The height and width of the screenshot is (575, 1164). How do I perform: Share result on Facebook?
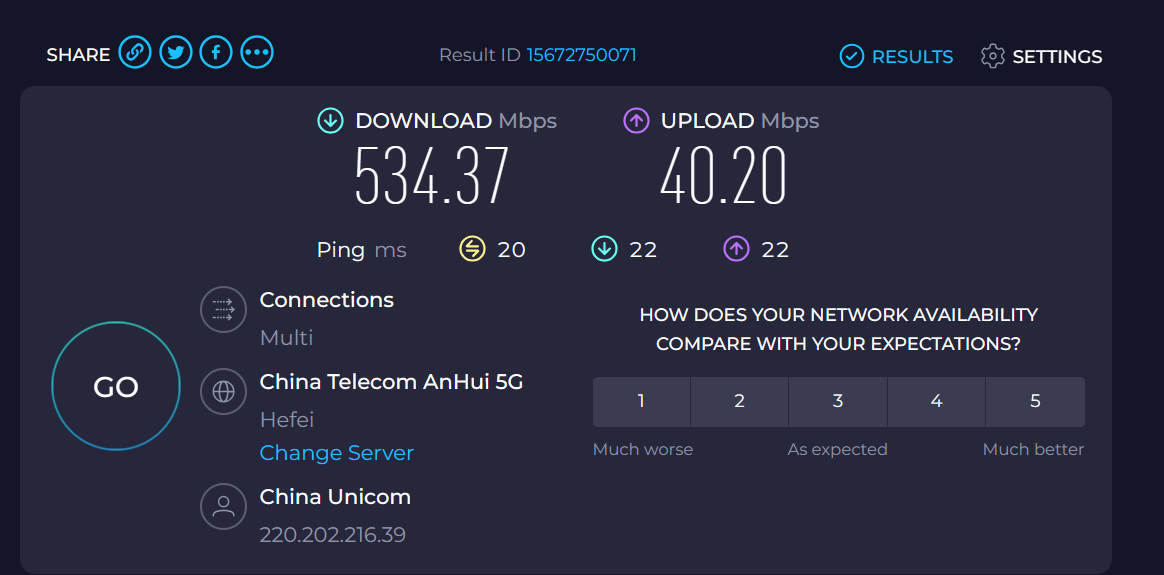216,52
